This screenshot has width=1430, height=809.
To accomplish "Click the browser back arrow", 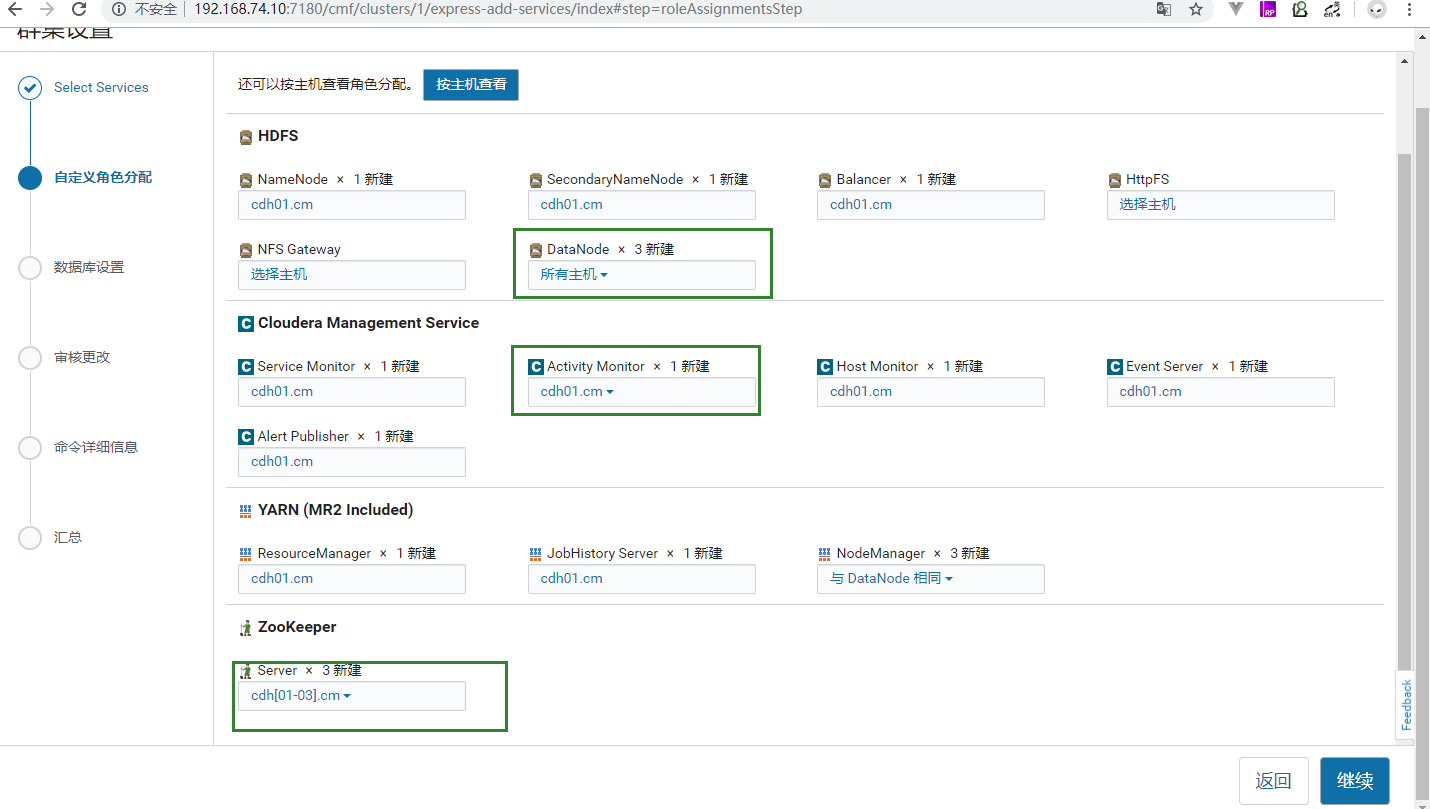I will pos(15,9).
